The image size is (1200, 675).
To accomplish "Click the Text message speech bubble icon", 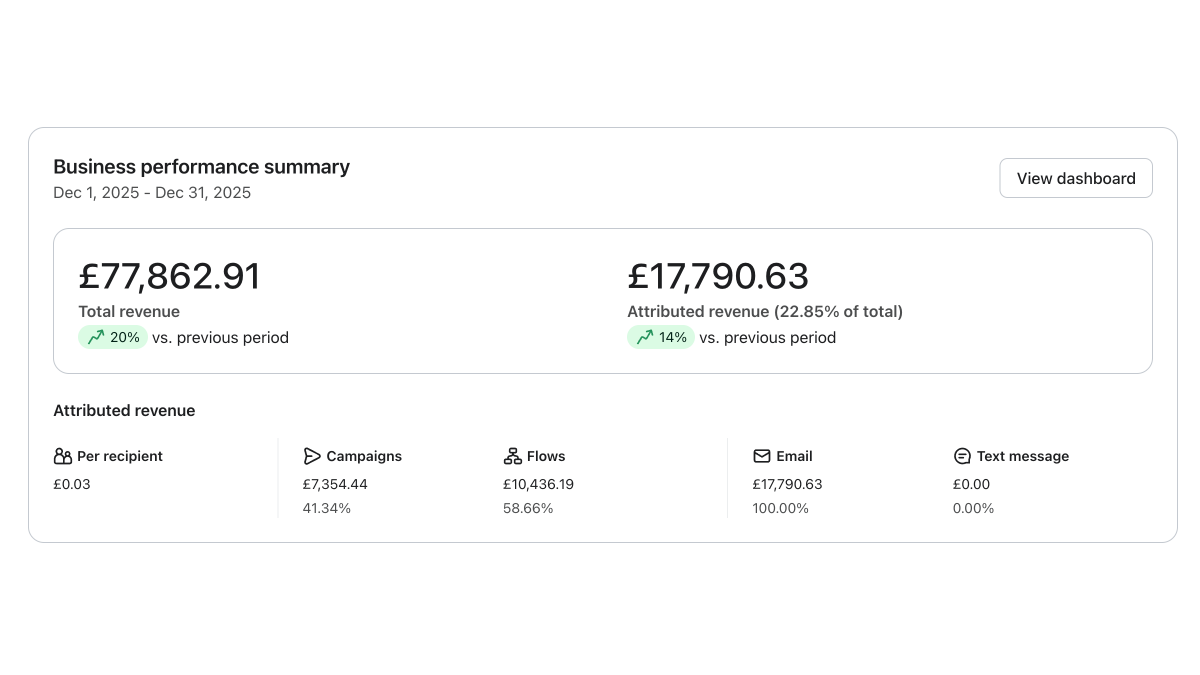I will (x=962, y=456).
